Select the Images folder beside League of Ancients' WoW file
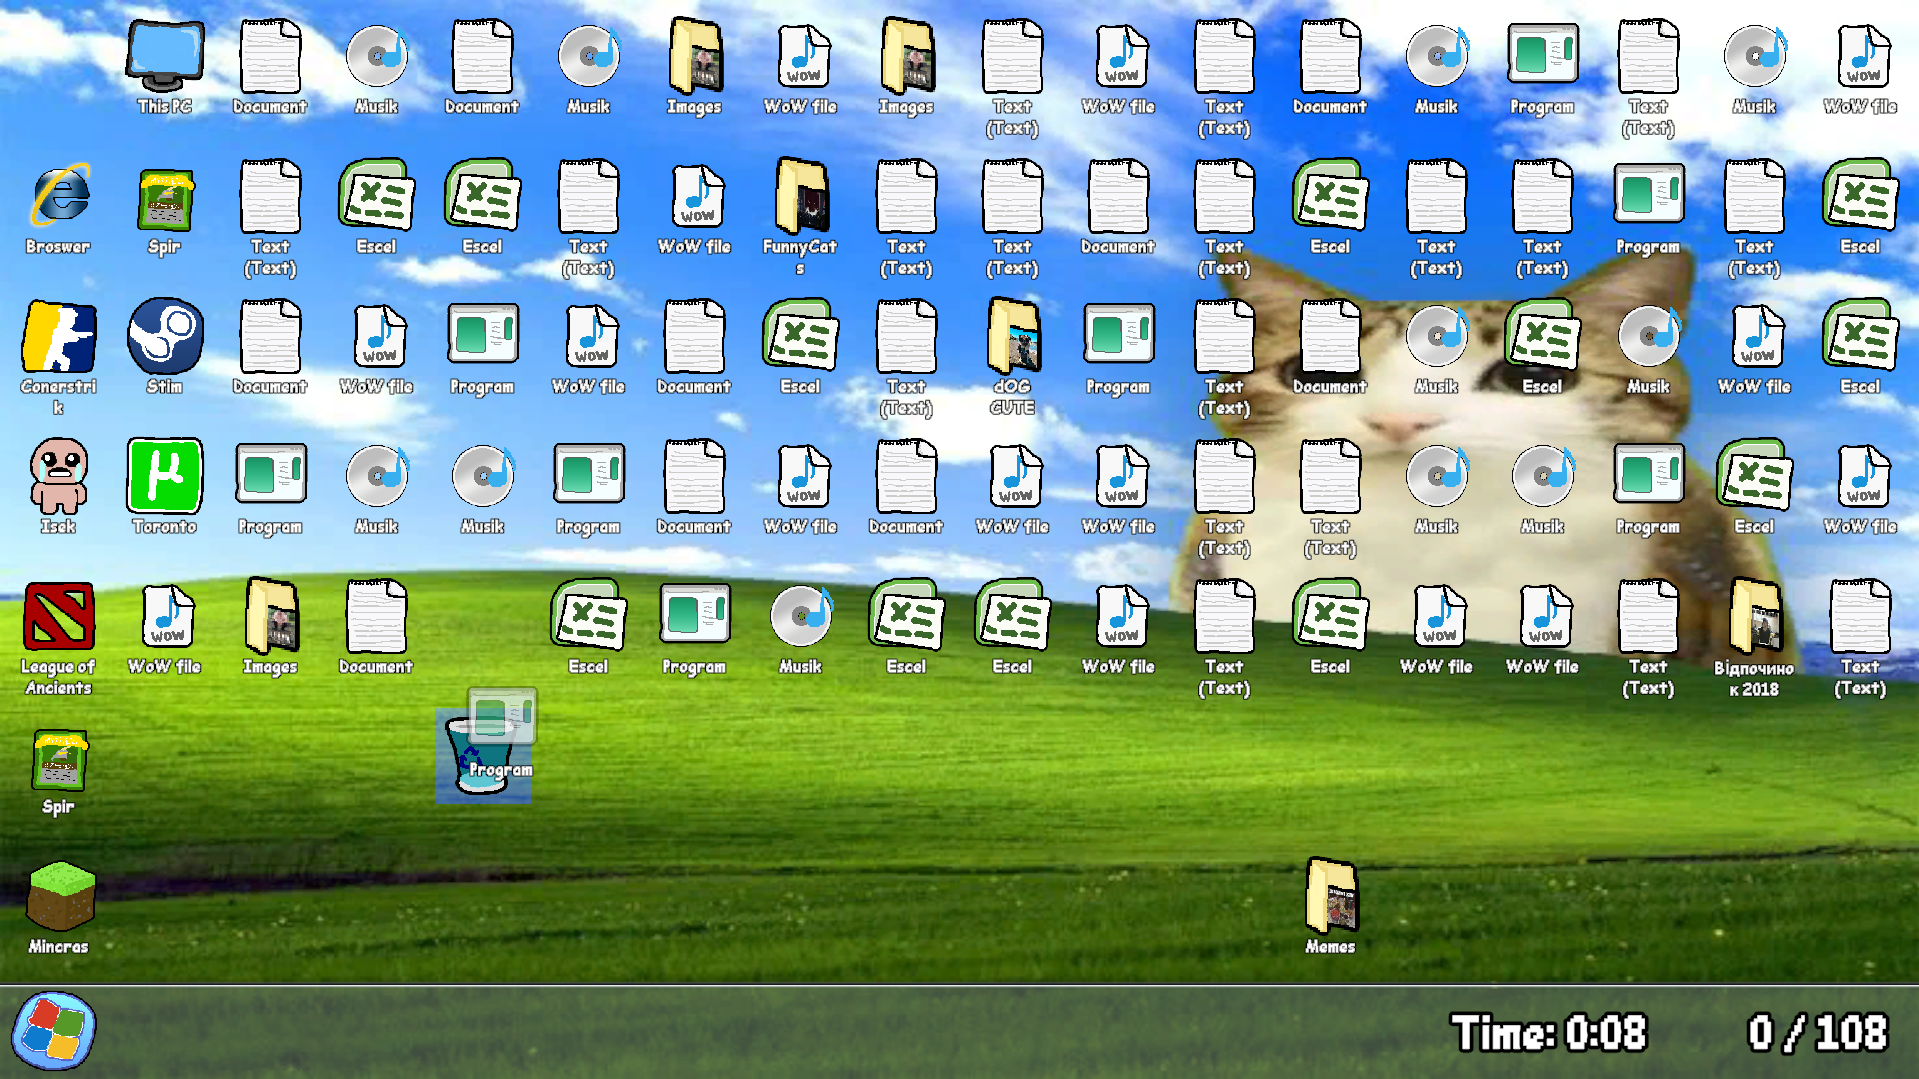 [270, 627]
